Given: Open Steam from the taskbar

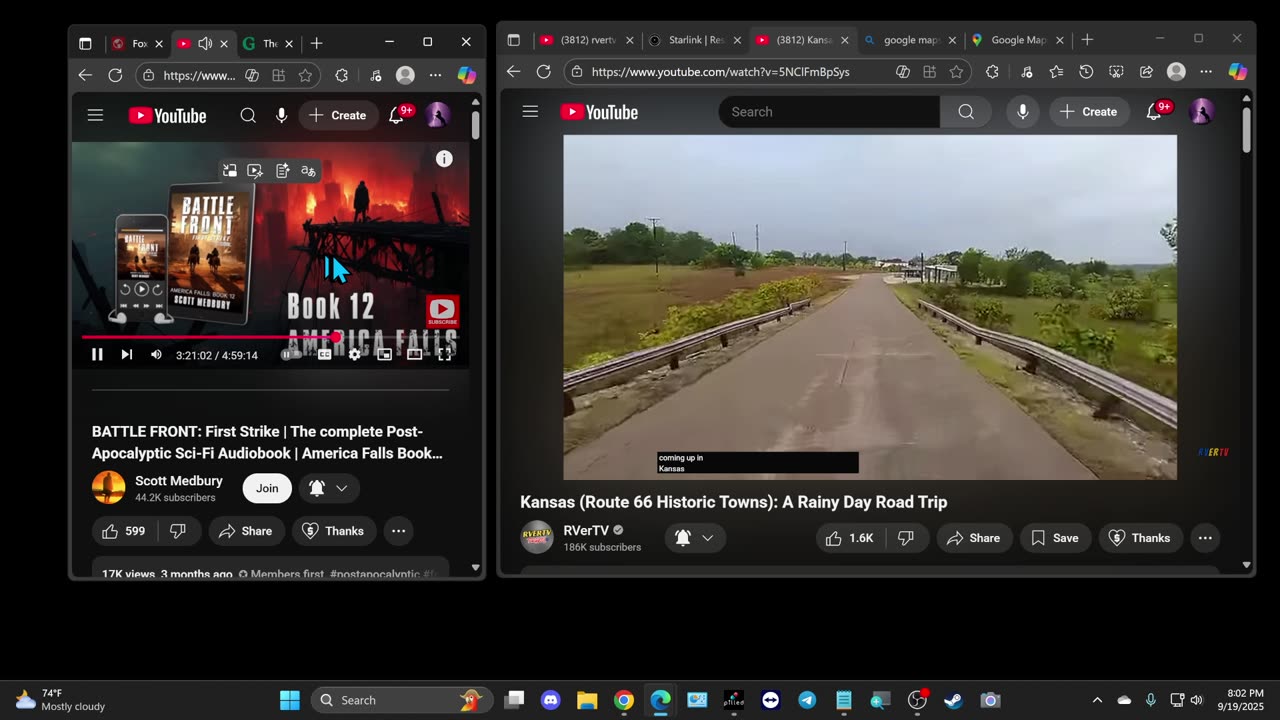Looking at the screenshot, I should coord(953,700).
